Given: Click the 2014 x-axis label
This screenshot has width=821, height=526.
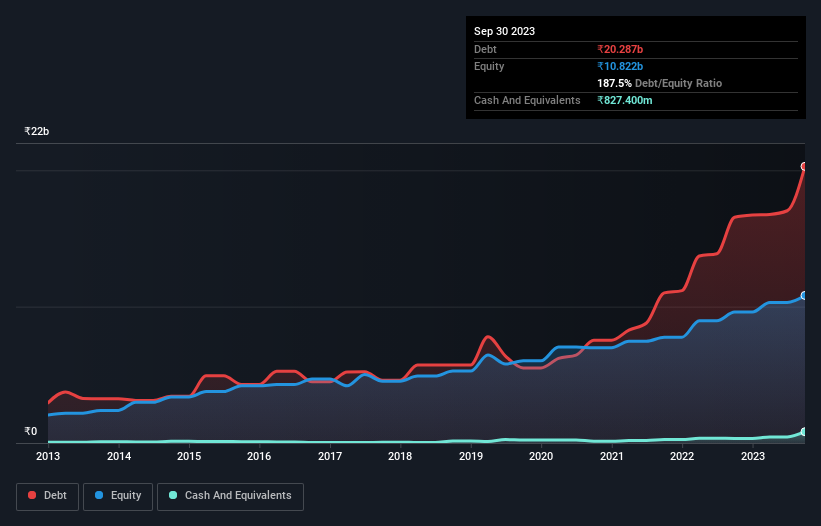Looking at the screenshot, I should point(119,456).
